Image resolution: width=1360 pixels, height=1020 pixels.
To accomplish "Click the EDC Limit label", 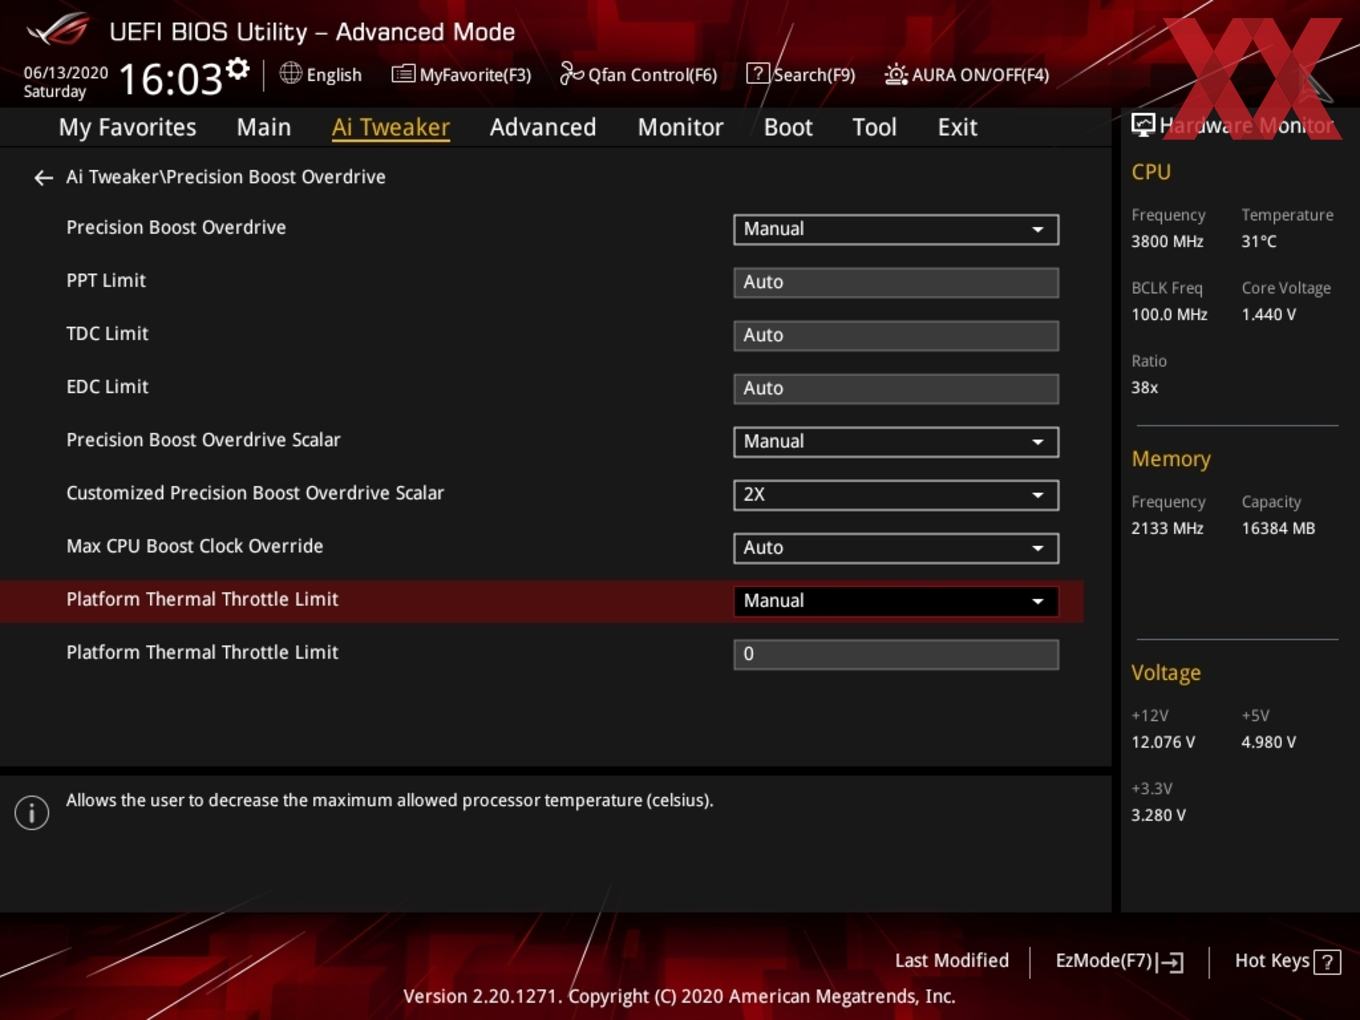I will click(107, 387).
